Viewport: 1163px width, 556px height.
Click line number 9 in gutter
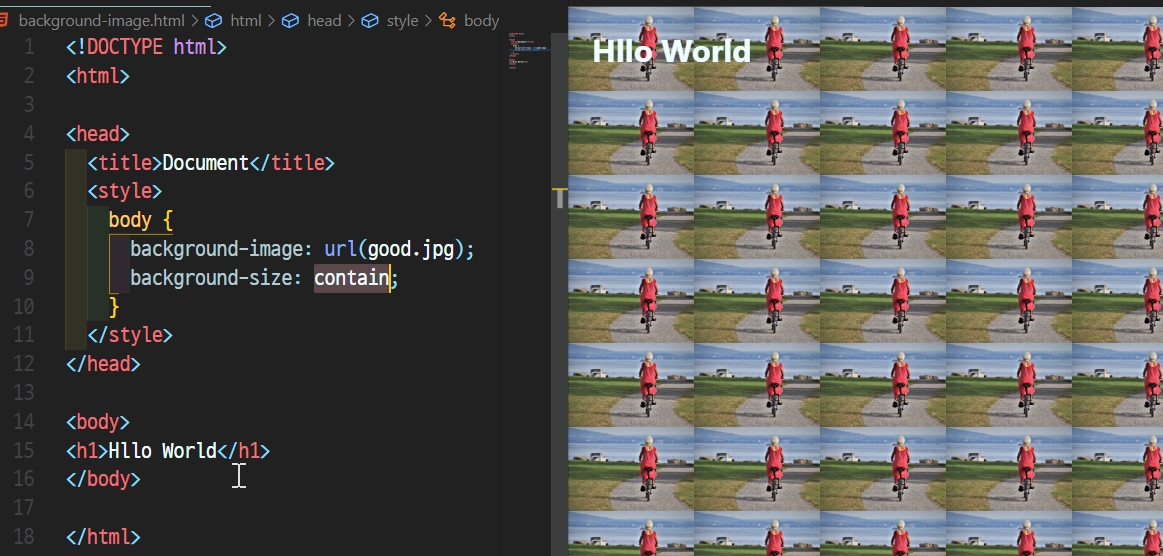click(x=29, y=277)
